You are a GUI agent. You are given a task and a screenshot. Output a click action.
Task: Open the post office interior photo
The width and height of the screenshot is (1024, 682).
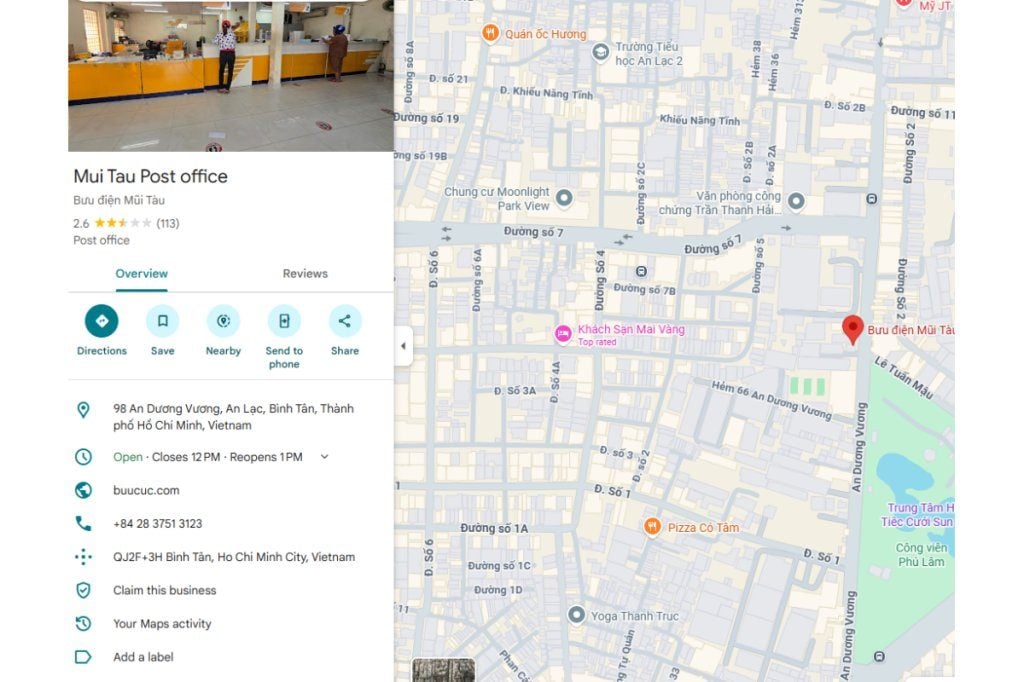pyautogui.click(x=231, y=76)
